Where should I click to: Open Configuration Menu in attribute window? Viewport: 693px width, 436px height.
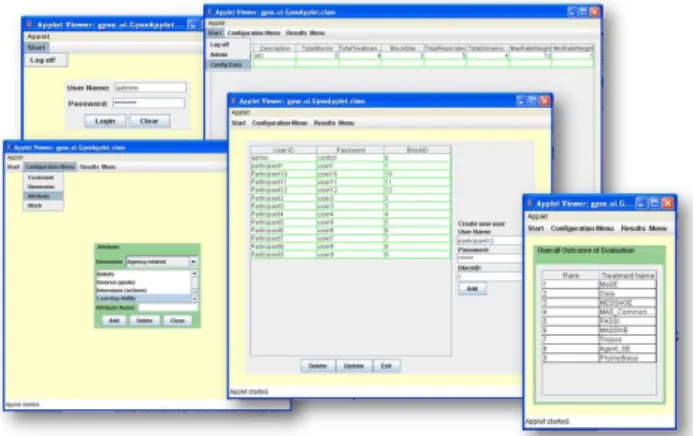(50, 167)
